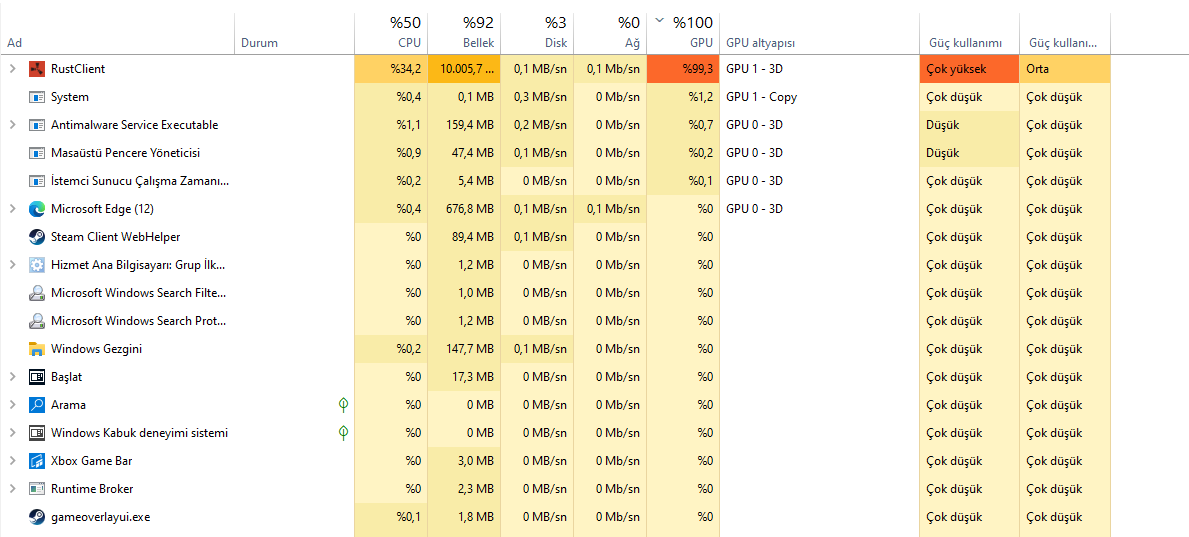Click the Steam Client WebHelper icon
Screen dimensions: 1189x537
tap(36, 237)
